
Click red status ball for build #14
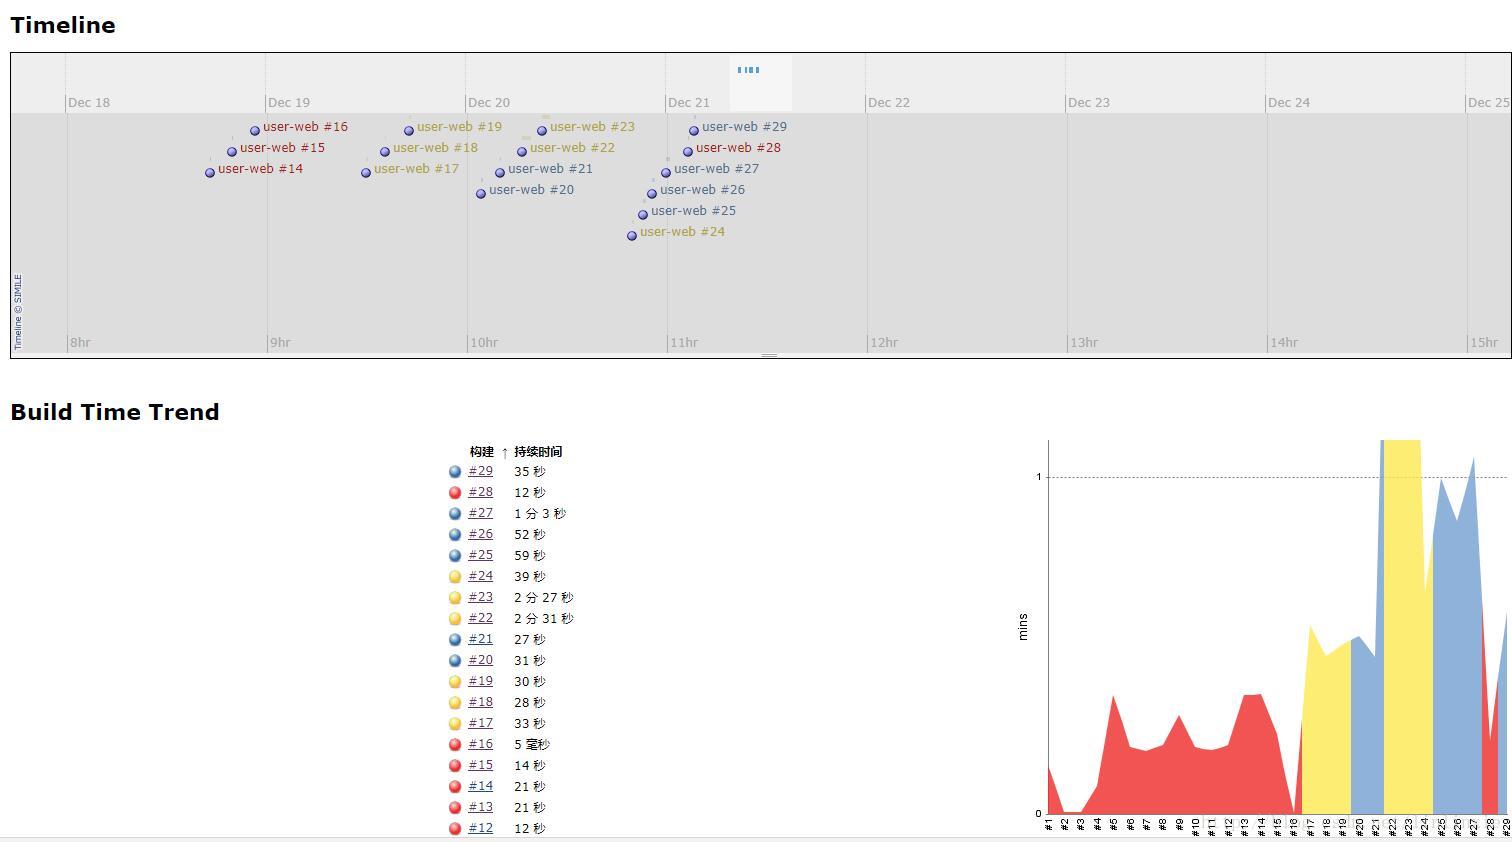coord(455,787)
